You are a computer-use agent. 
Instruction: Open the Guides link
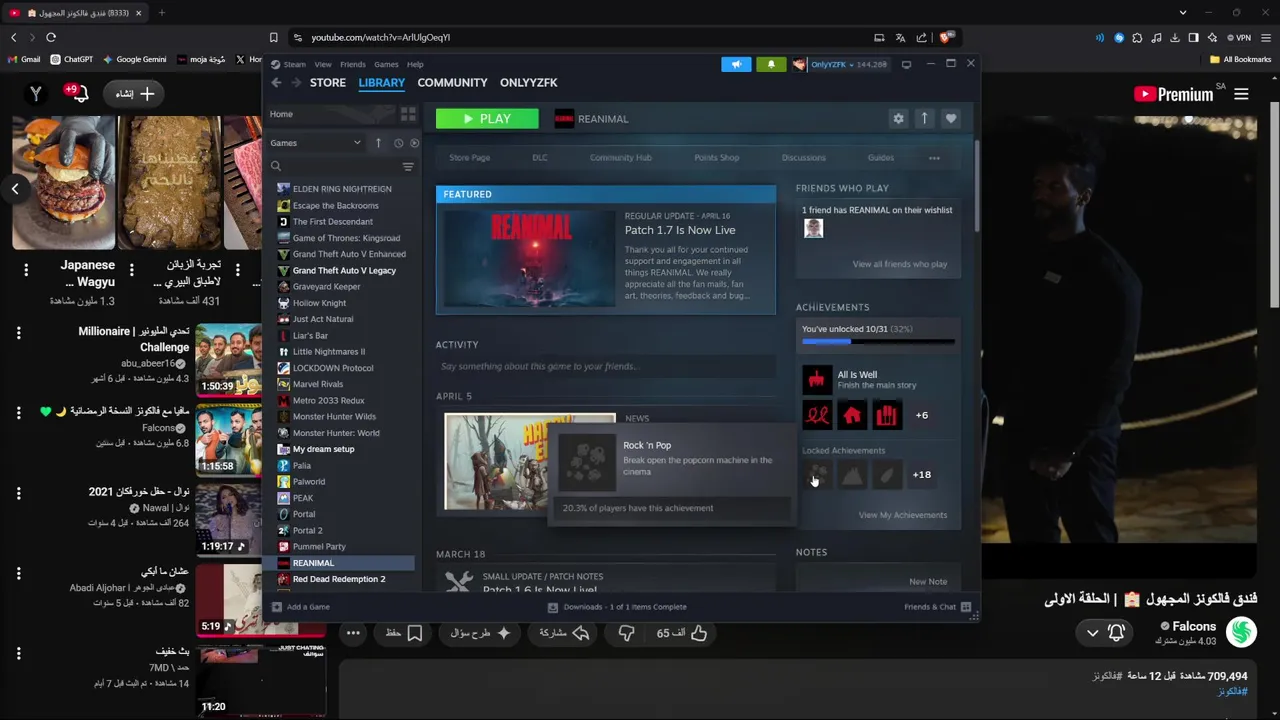point(881,158)
